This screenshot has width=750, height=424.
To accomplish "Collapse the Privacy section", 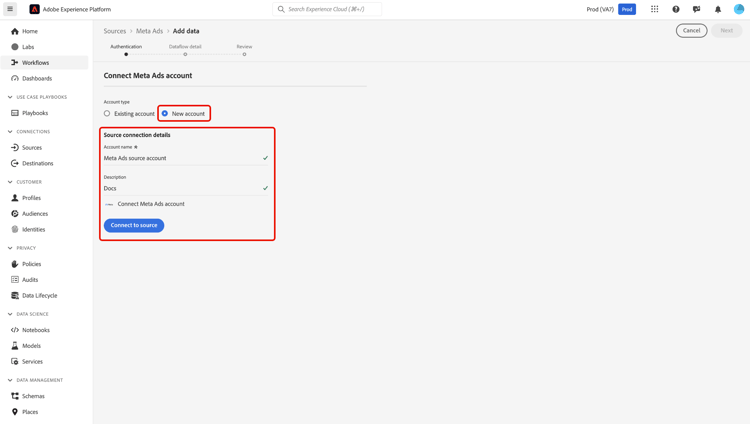I will (10, 248).
